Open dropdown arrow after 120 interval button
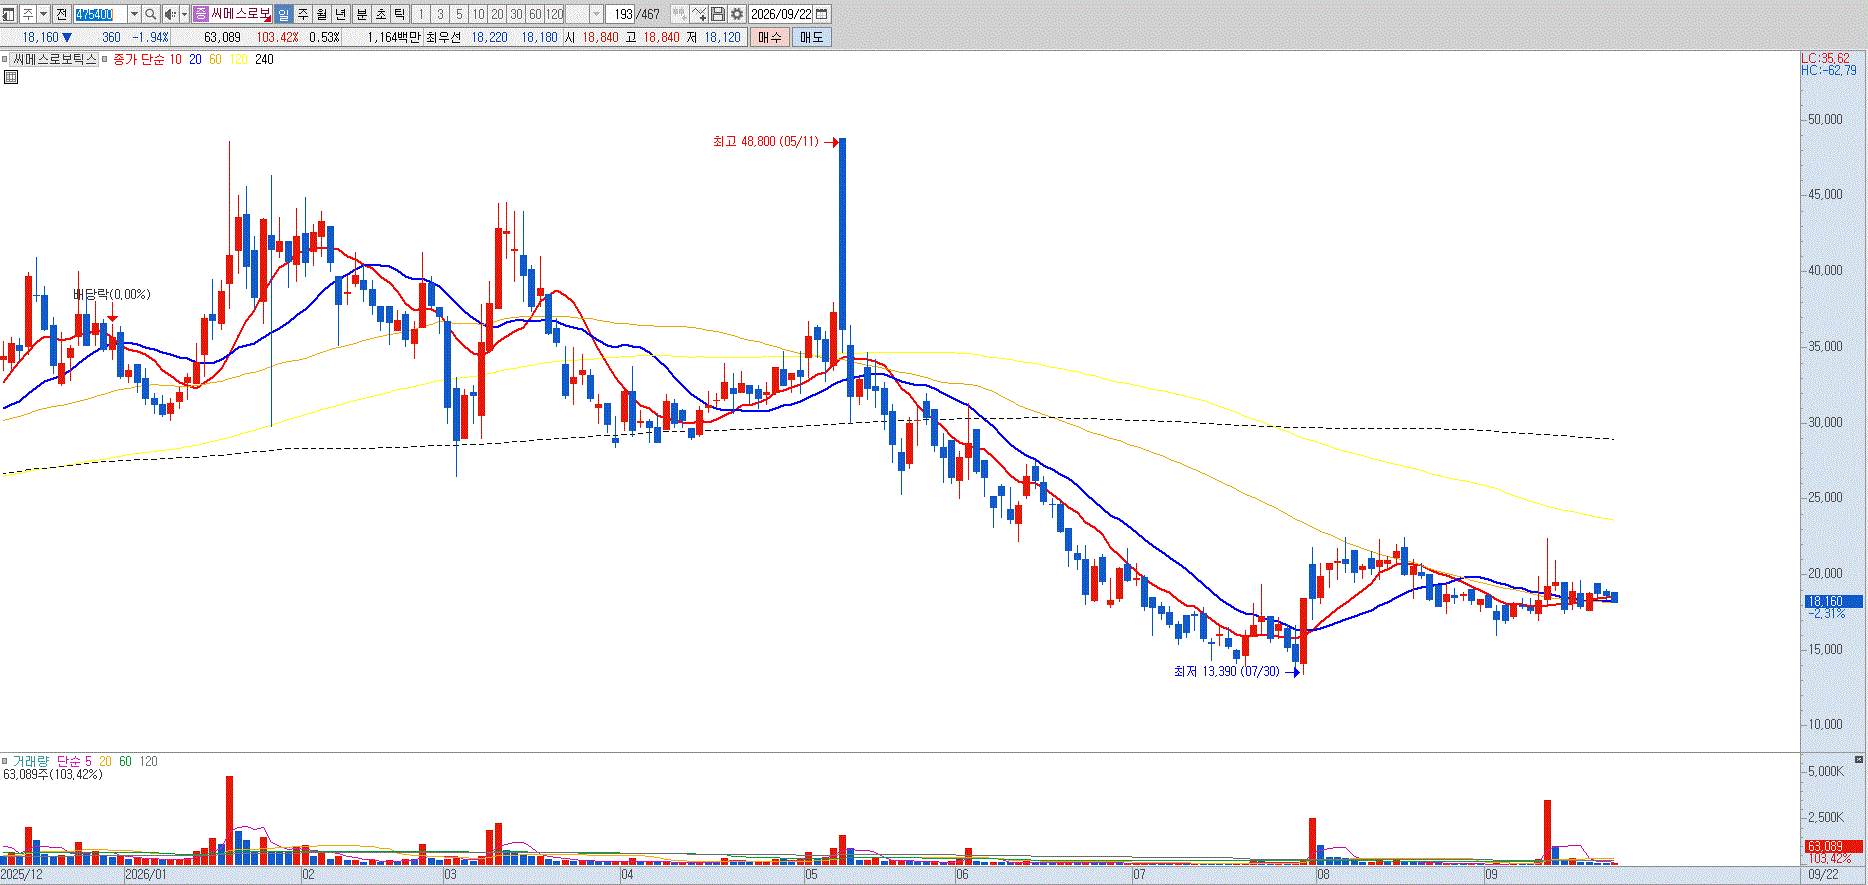The image size is (1868, 885). click(x=597, y=14)
